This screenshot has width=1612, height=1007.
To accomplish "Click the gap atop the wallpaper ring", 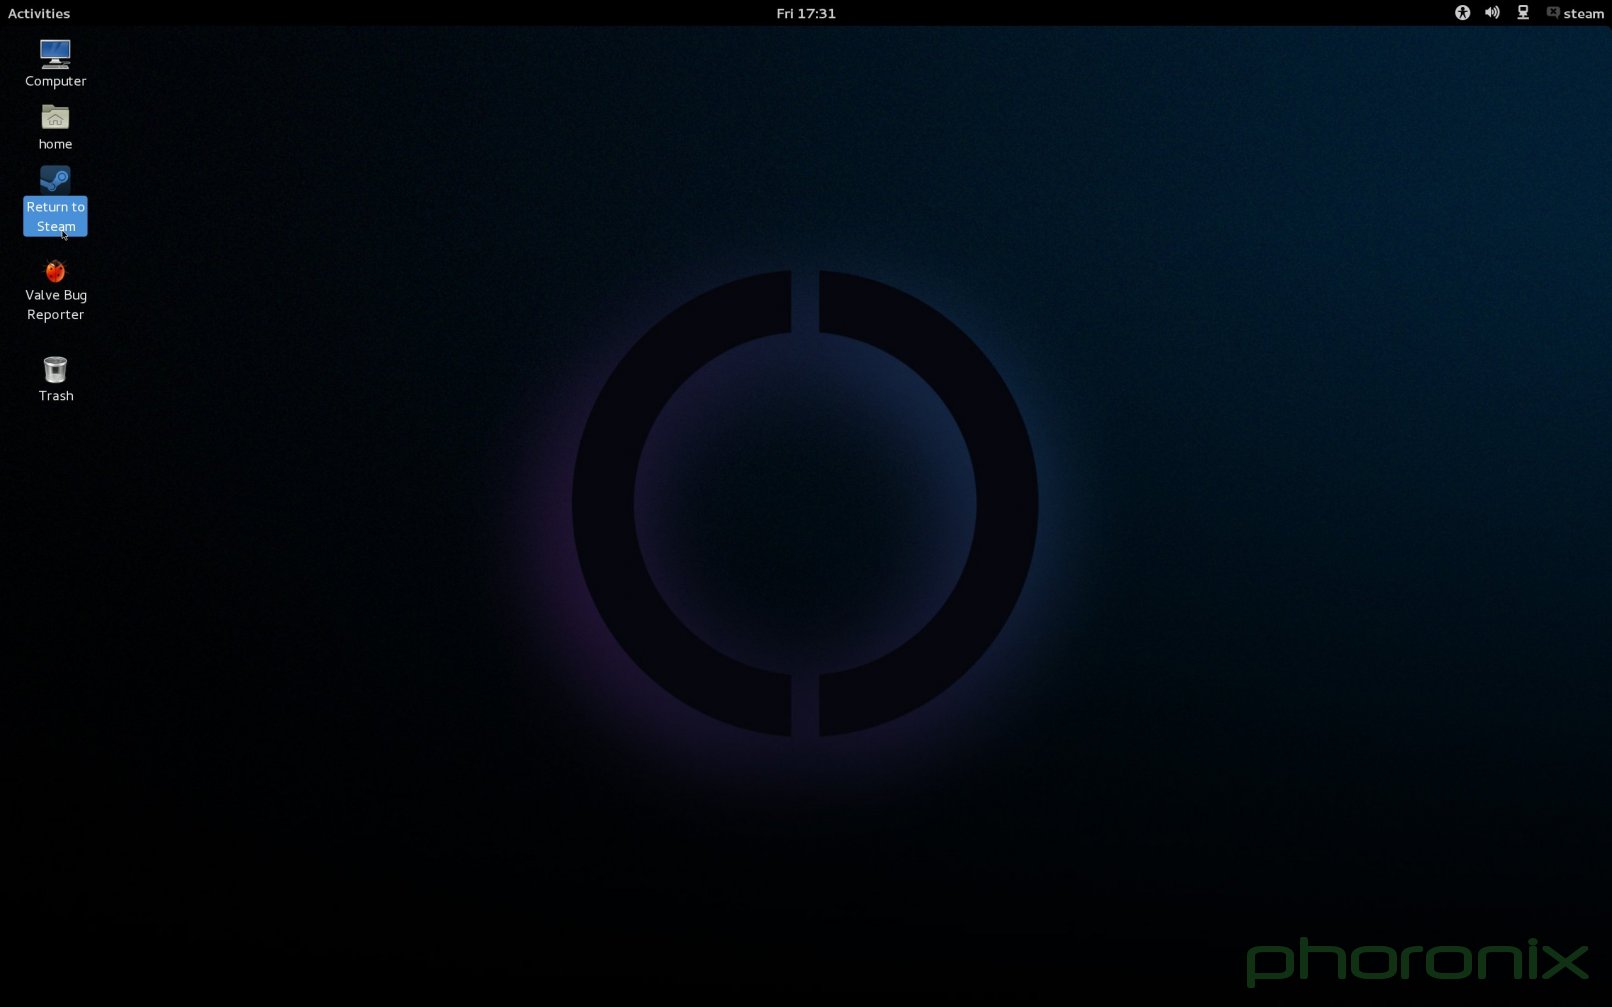I will (x=805, y=300).
